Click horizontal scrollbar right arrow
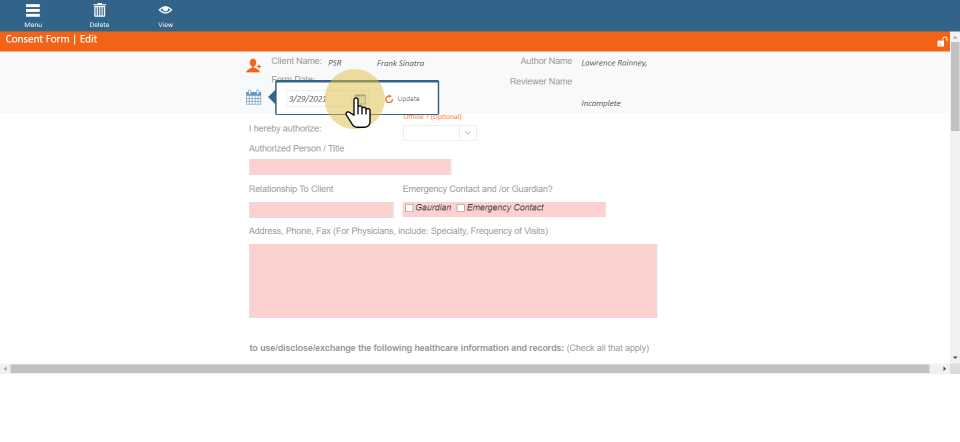The width and height of the screenshot is (960, 442). (945, 368)
